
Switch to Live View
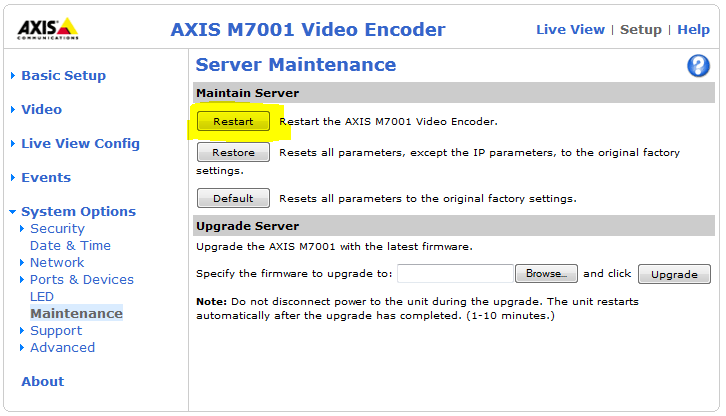(x=570, y=29)
